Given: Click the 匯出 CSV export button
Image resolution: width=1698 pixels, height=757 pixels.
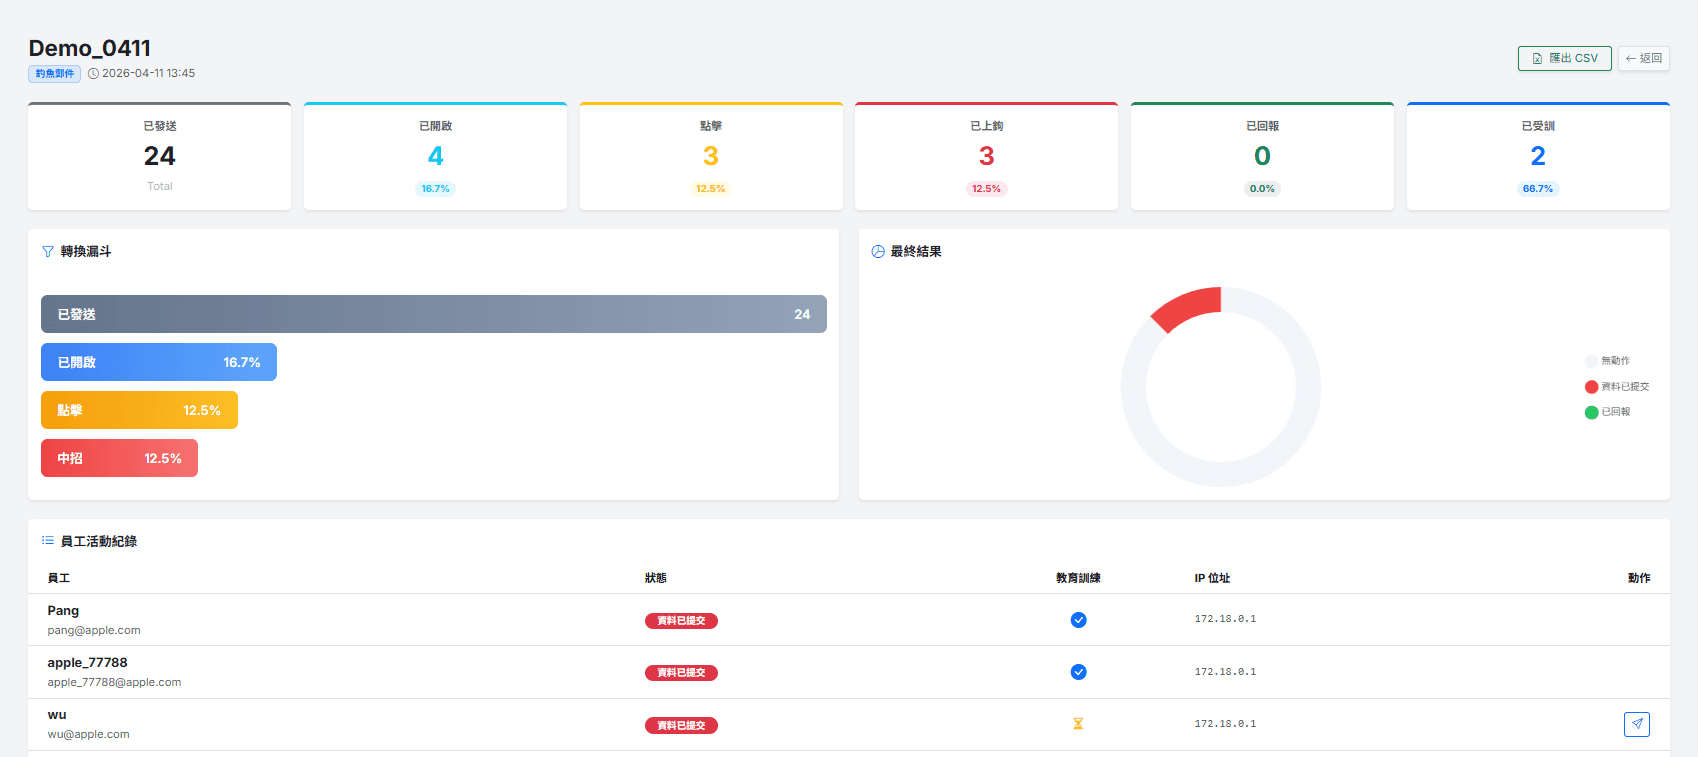Looking at the screenshot, I should (x=1564, y=58).
